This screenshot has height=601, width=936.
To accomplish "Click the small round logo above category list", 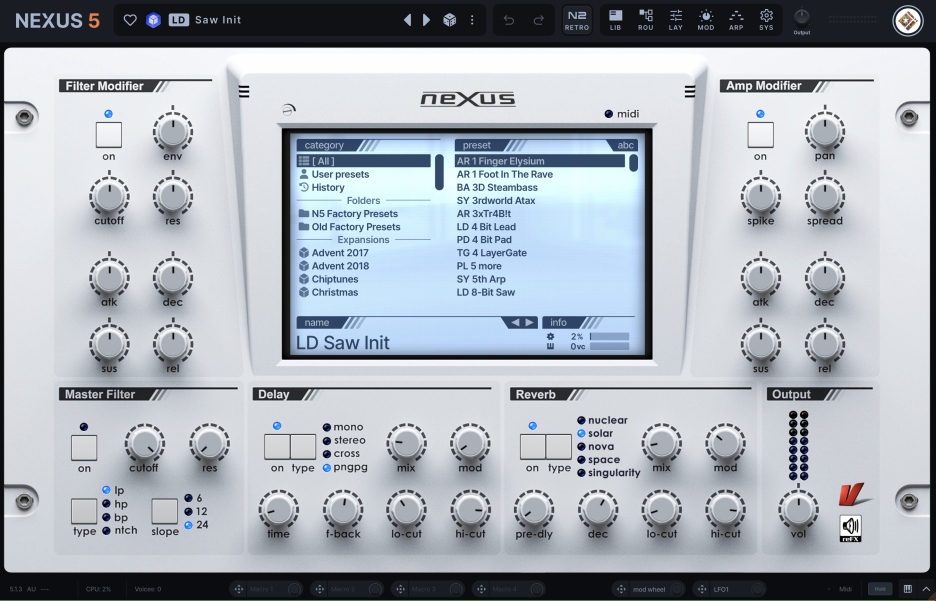I will point(289,110).
